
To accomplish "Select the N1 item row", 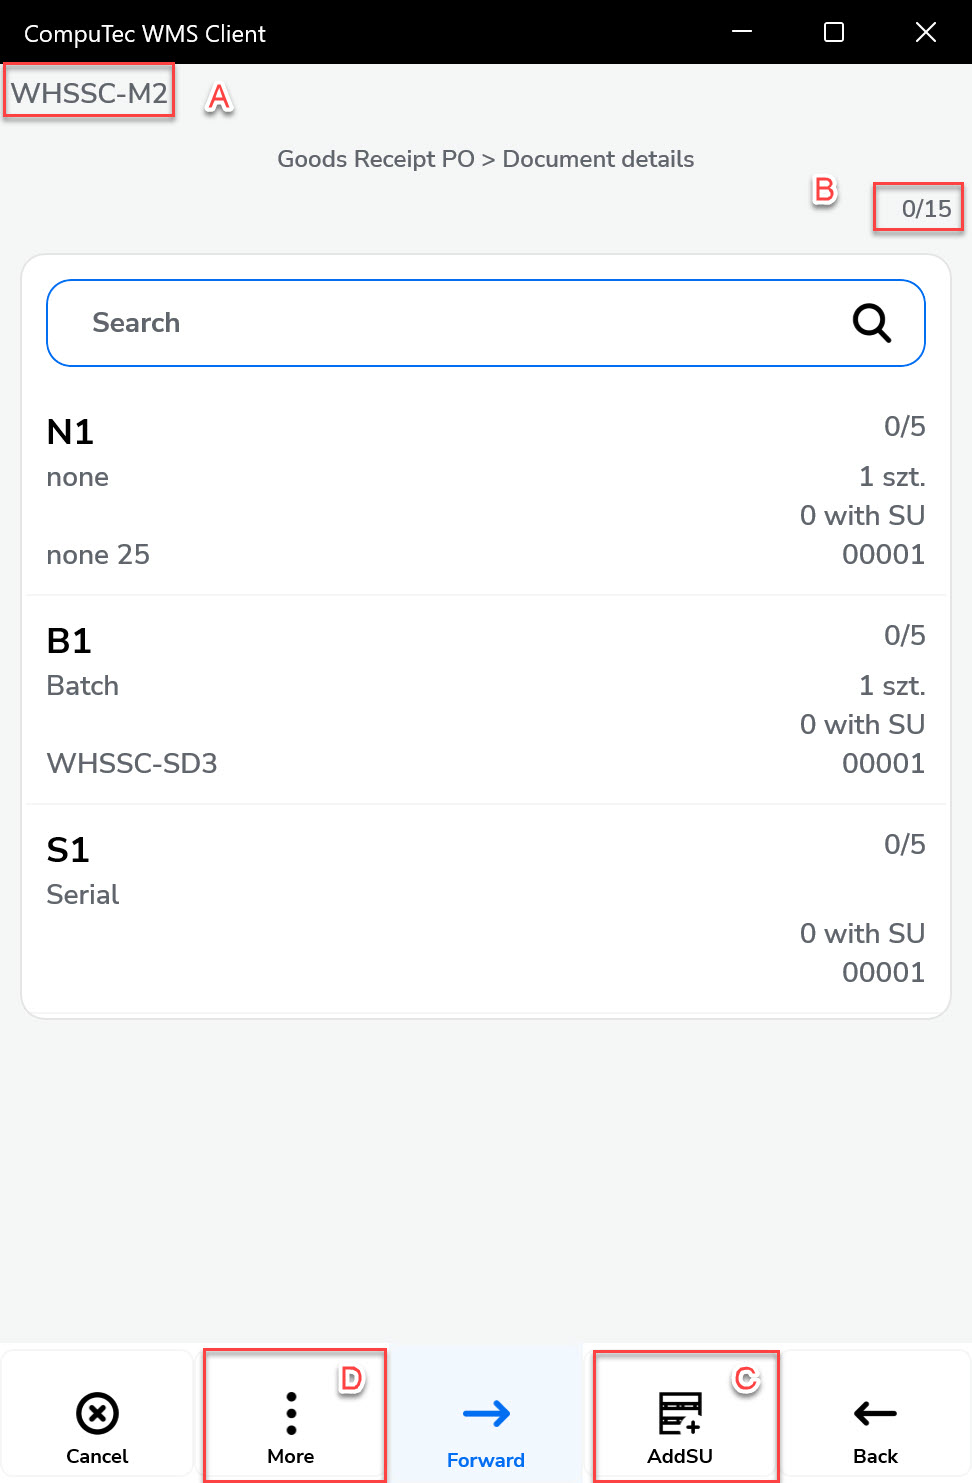I will pyautogui.click(x=486, y=491).
